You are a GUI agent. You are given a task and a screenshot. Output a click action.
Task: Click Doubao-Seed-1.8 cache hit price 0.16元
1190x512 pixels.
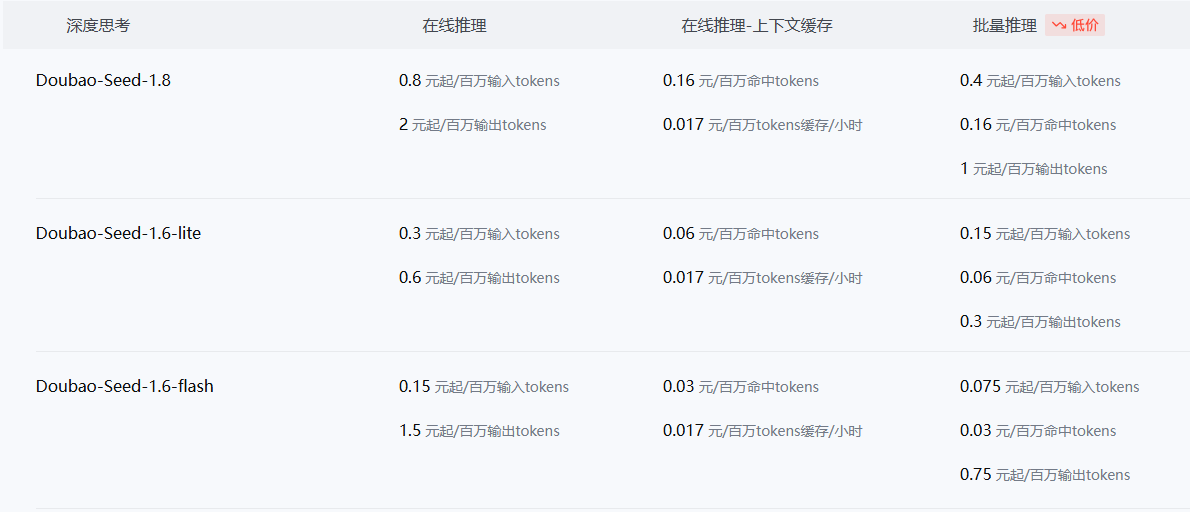[741, 80]
